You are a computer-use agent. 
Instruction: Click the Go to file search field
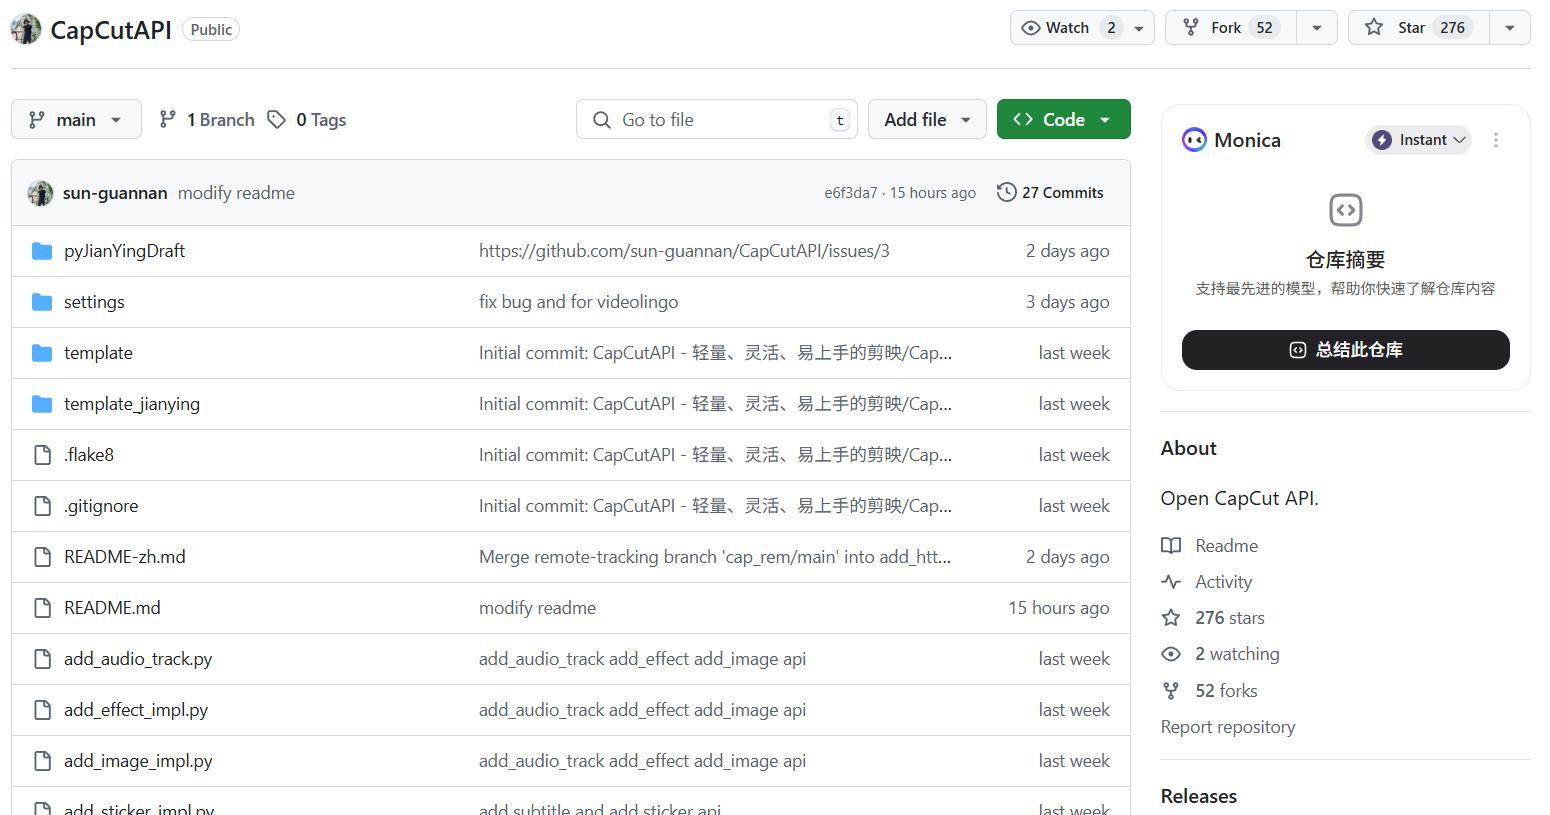(x=717, y=120)
